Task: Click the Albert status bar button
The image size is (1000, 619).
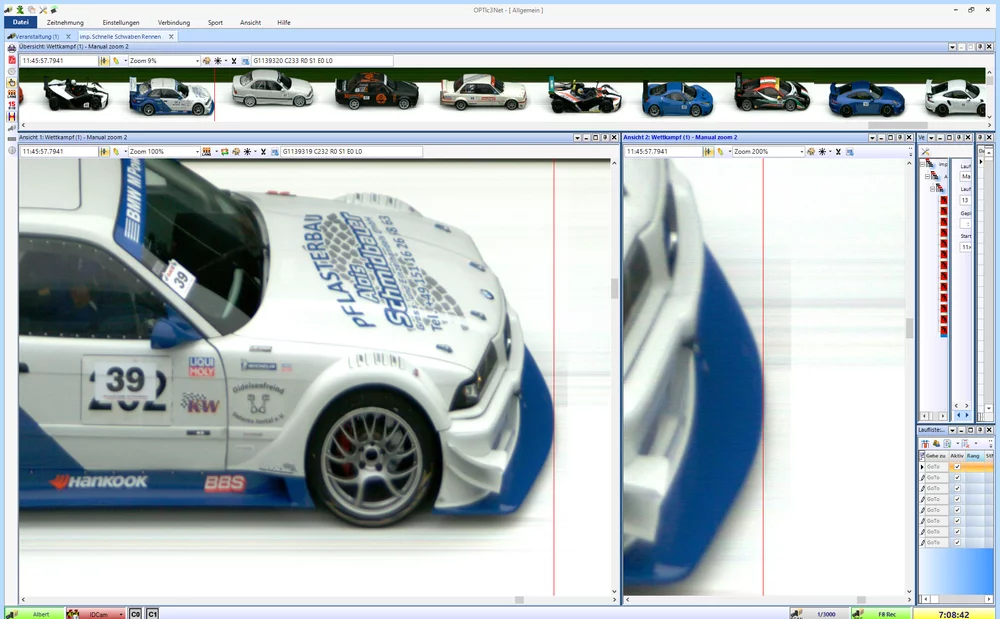Action: [x=34, y=614]
